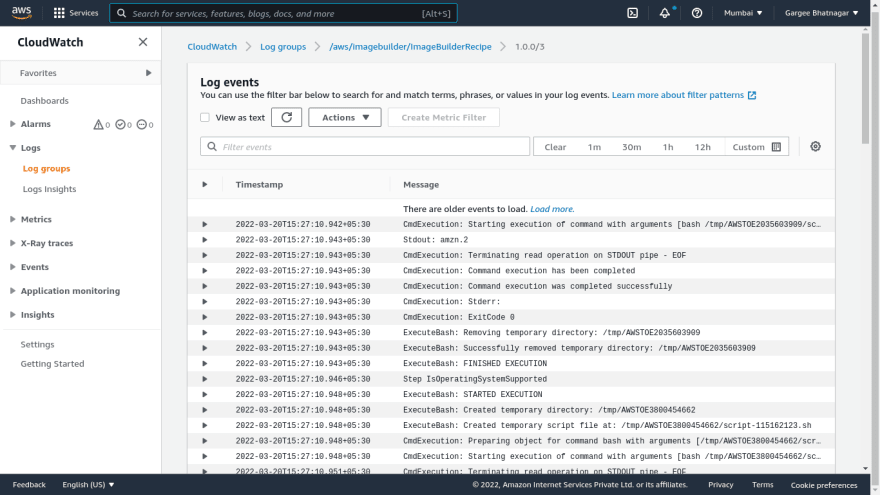Open Getting Started in the sidebar
Viewport: 880px width, 495px height.
(52, 364)
